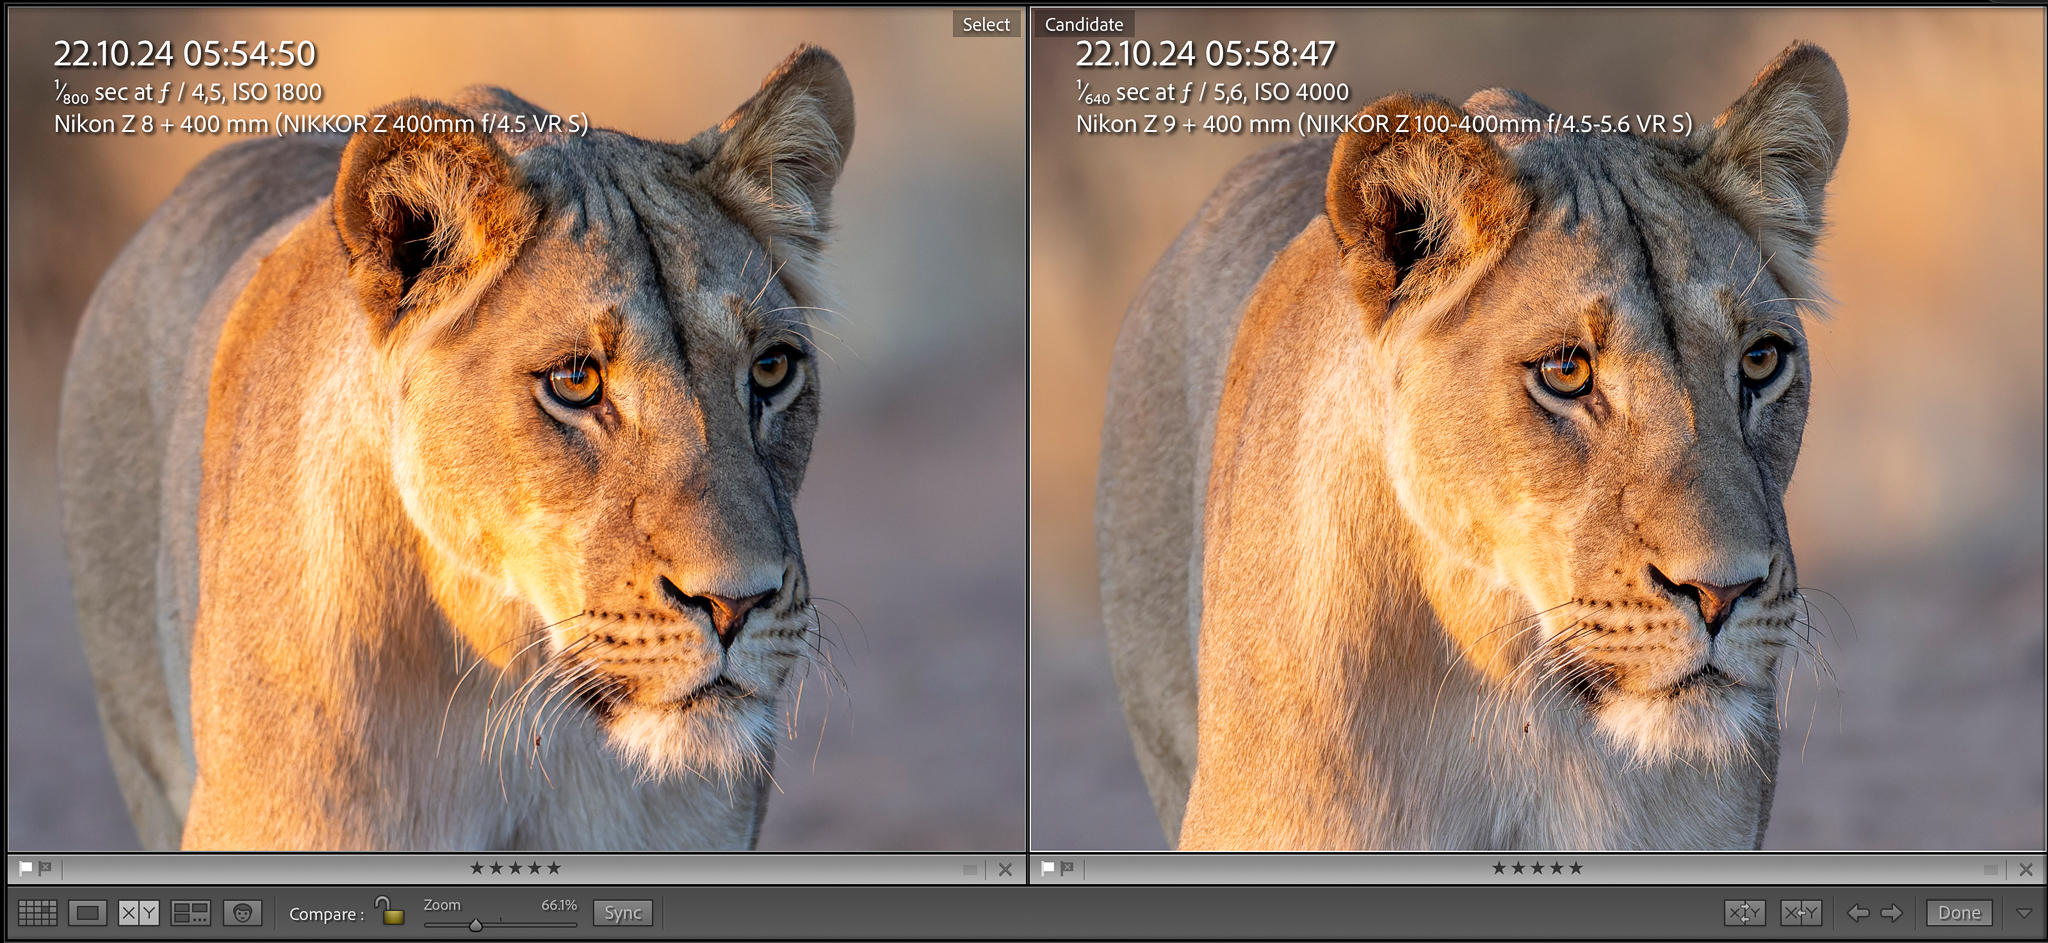Select next photo with right arrow
The image size is (2048, 943).
(1891, 913)
